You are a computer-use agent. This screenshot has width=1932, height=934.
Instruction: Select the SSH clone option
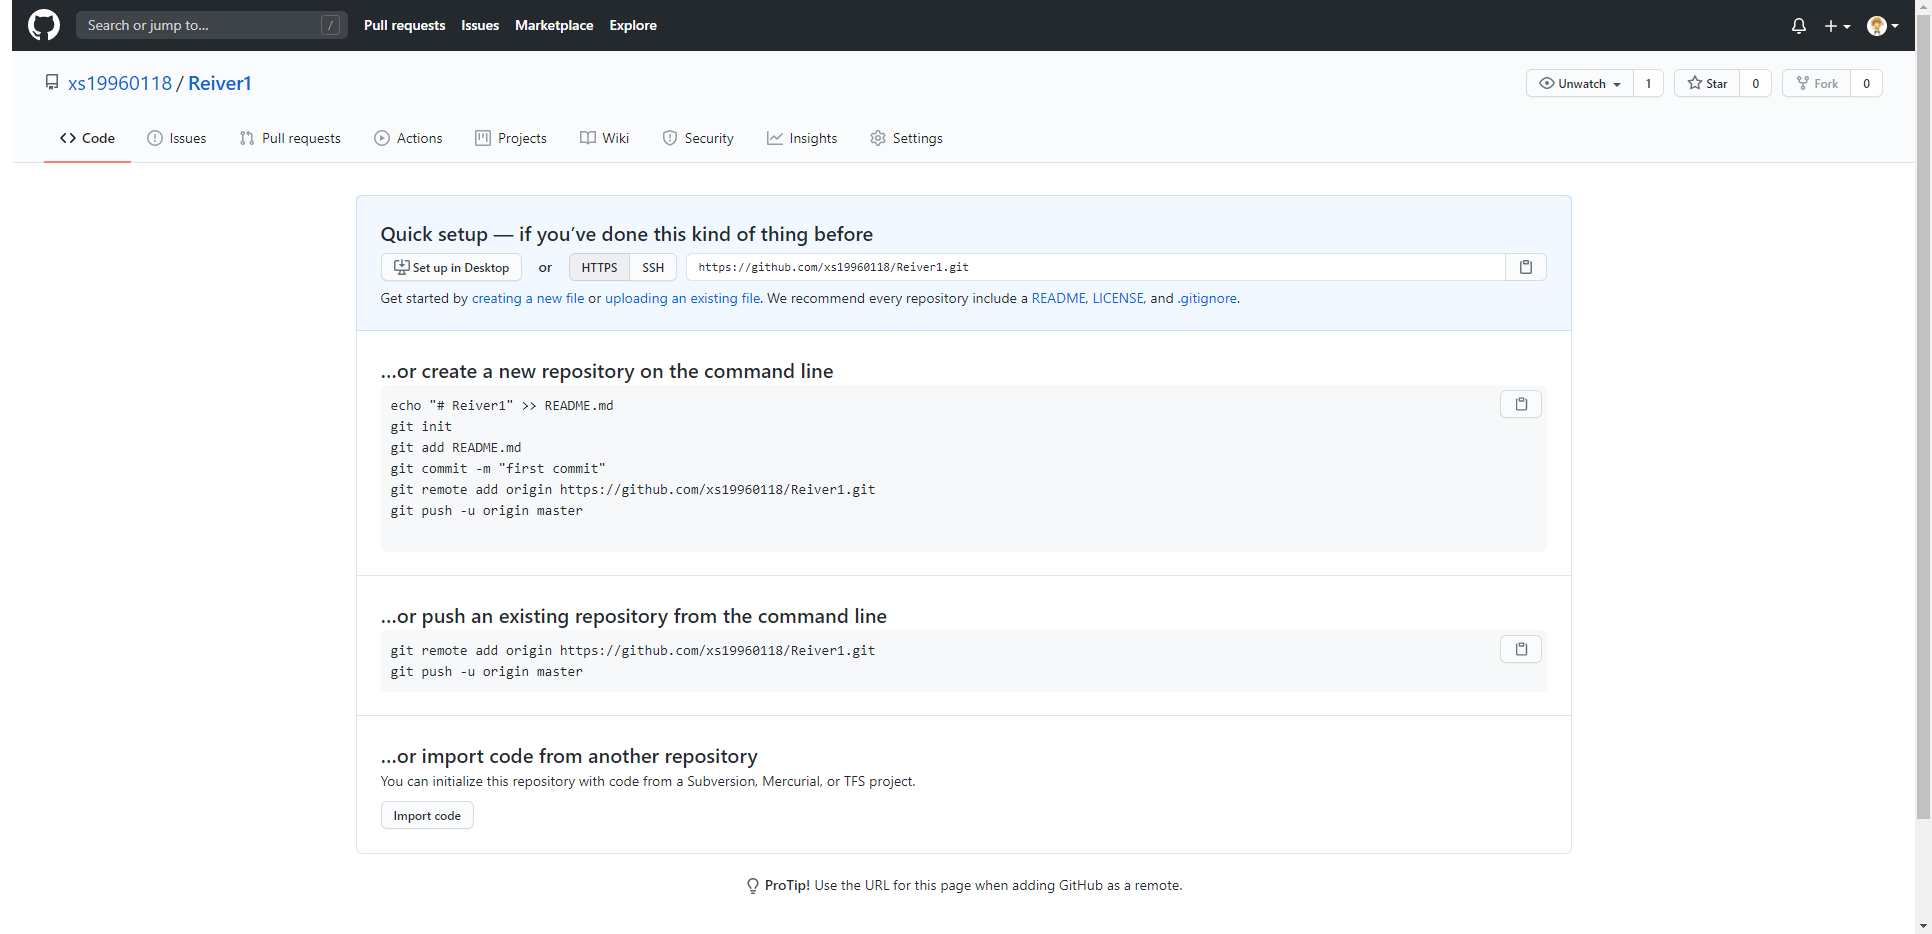click(x=653, y=267)
